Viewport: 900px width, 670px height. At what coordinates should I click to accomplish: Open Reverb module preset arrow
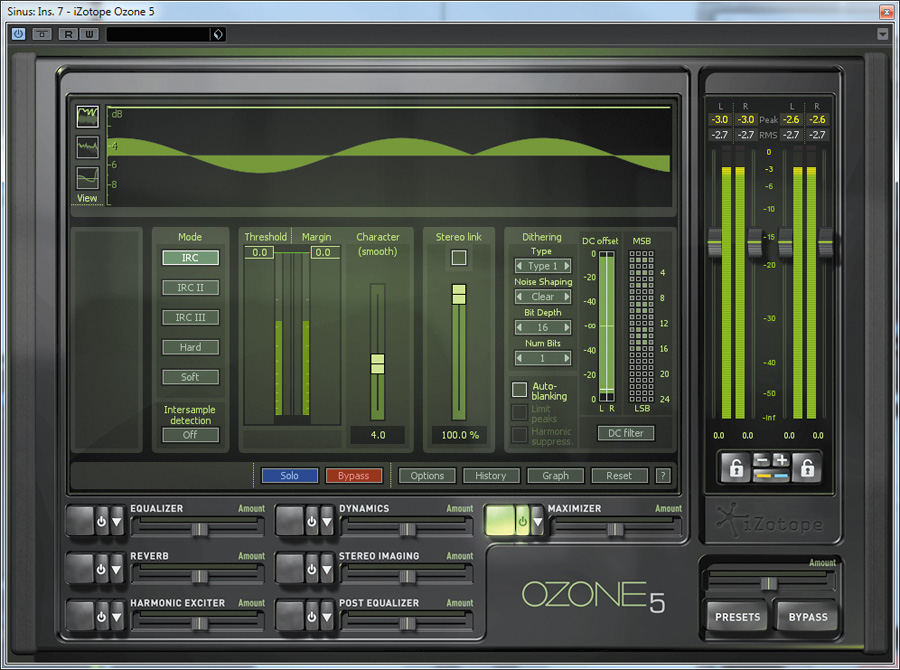click(117, 569)
